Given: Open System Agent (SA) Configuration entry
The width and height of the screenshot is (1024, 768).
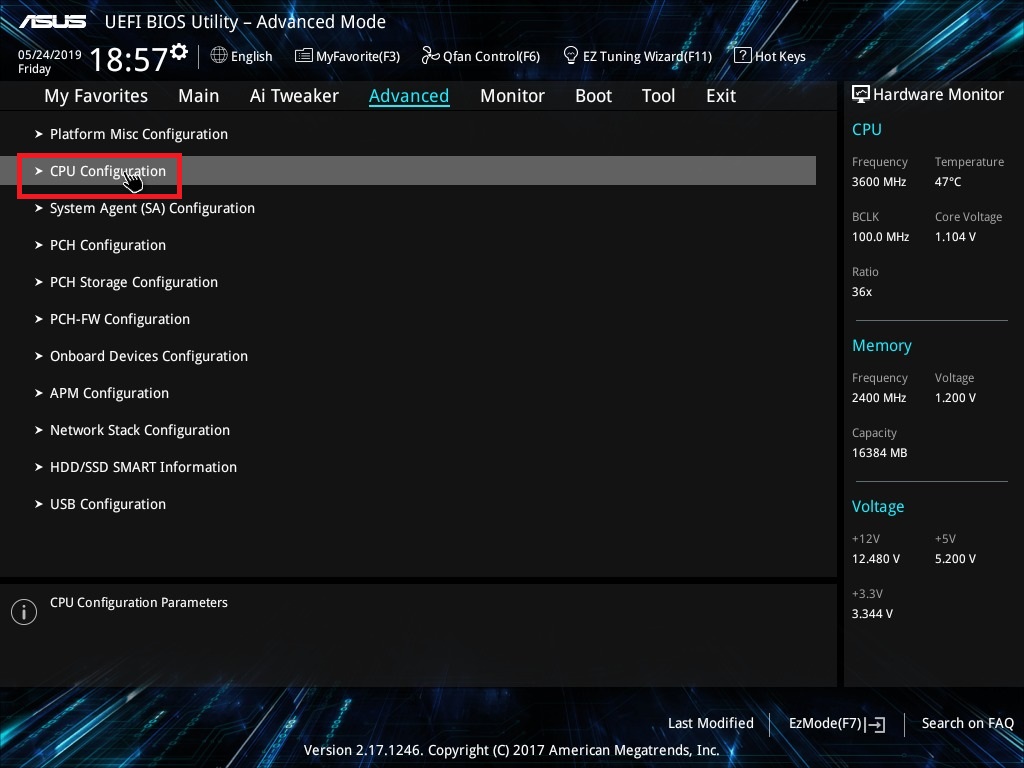Looking at the screenshot, I should (x=152, y=208).
